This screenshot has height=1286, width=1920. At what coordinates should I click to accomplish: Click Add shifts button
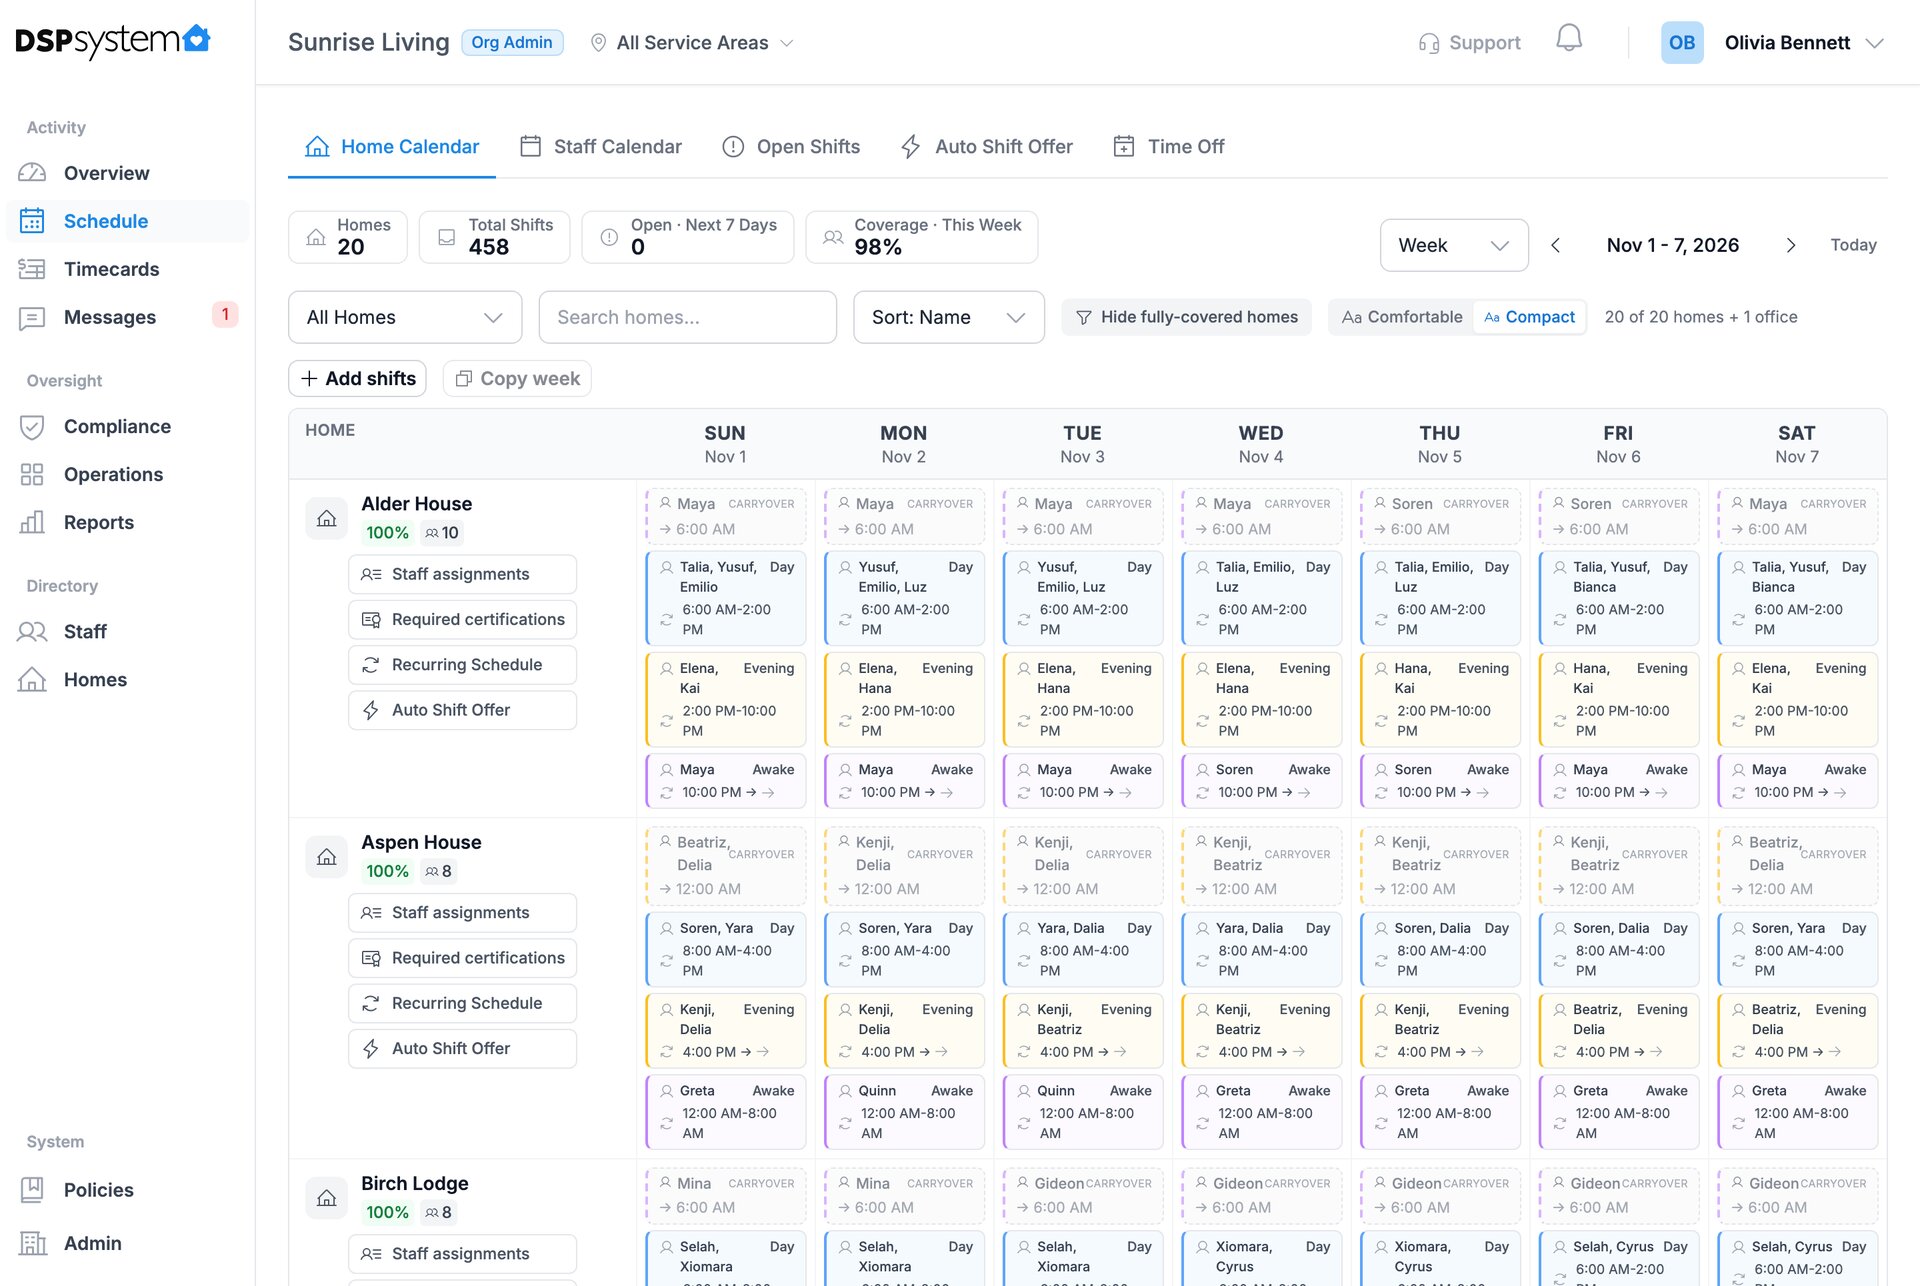[x=358, y=378]
